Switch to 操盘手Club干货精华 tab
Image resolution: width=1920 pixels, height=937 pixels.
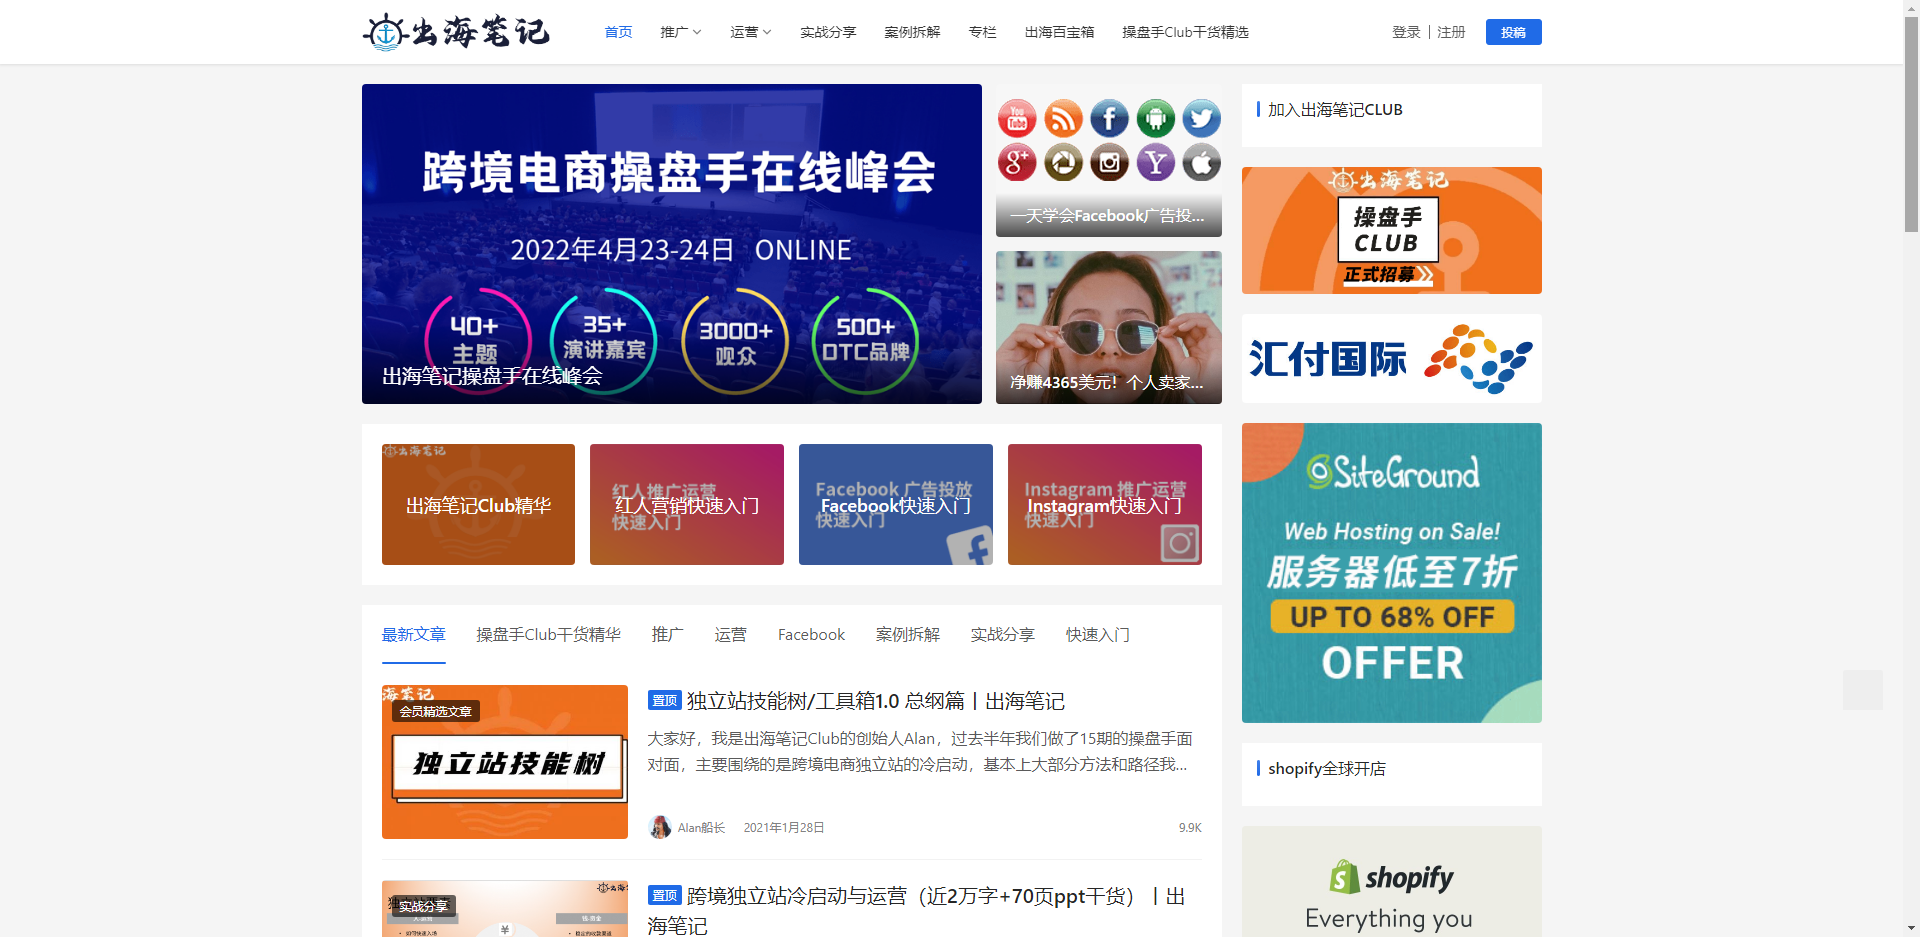tap(548, 634)
